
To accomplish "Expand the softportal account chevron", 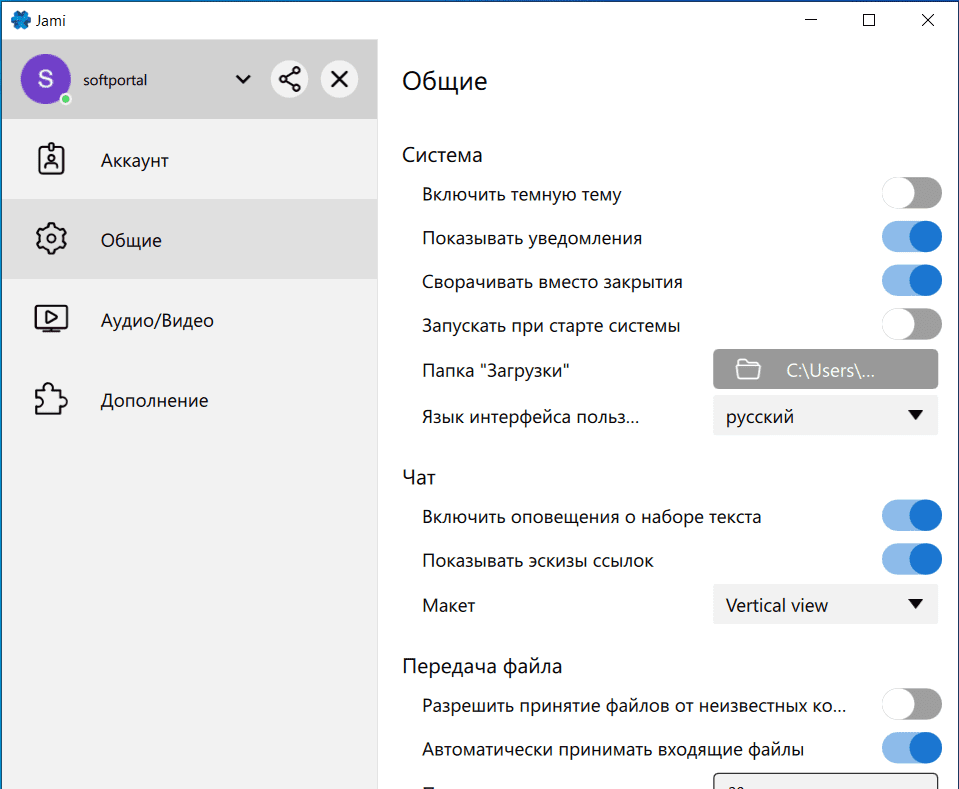I will [x=243, y=80].
